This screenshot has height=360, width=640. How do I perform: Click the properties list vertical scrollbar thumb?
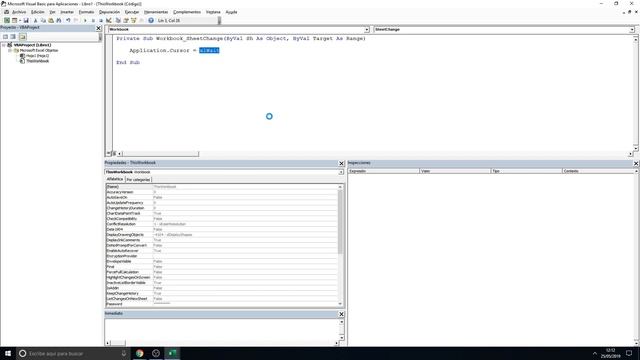pyautogui.click(x=340, y=222)
